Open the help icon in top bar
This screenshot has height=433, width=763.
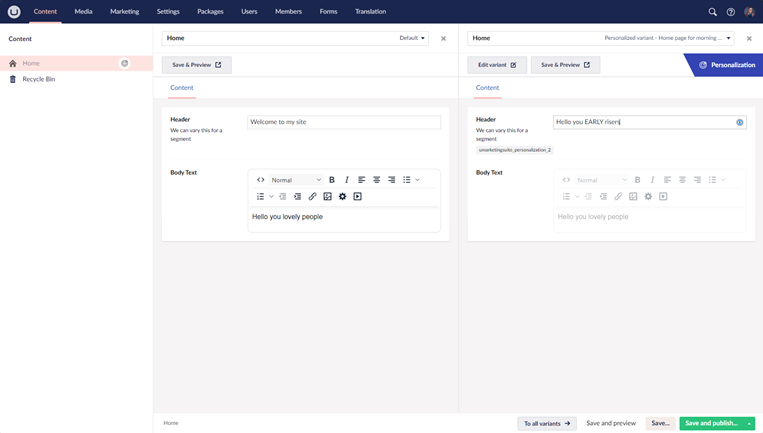(731, 12)
